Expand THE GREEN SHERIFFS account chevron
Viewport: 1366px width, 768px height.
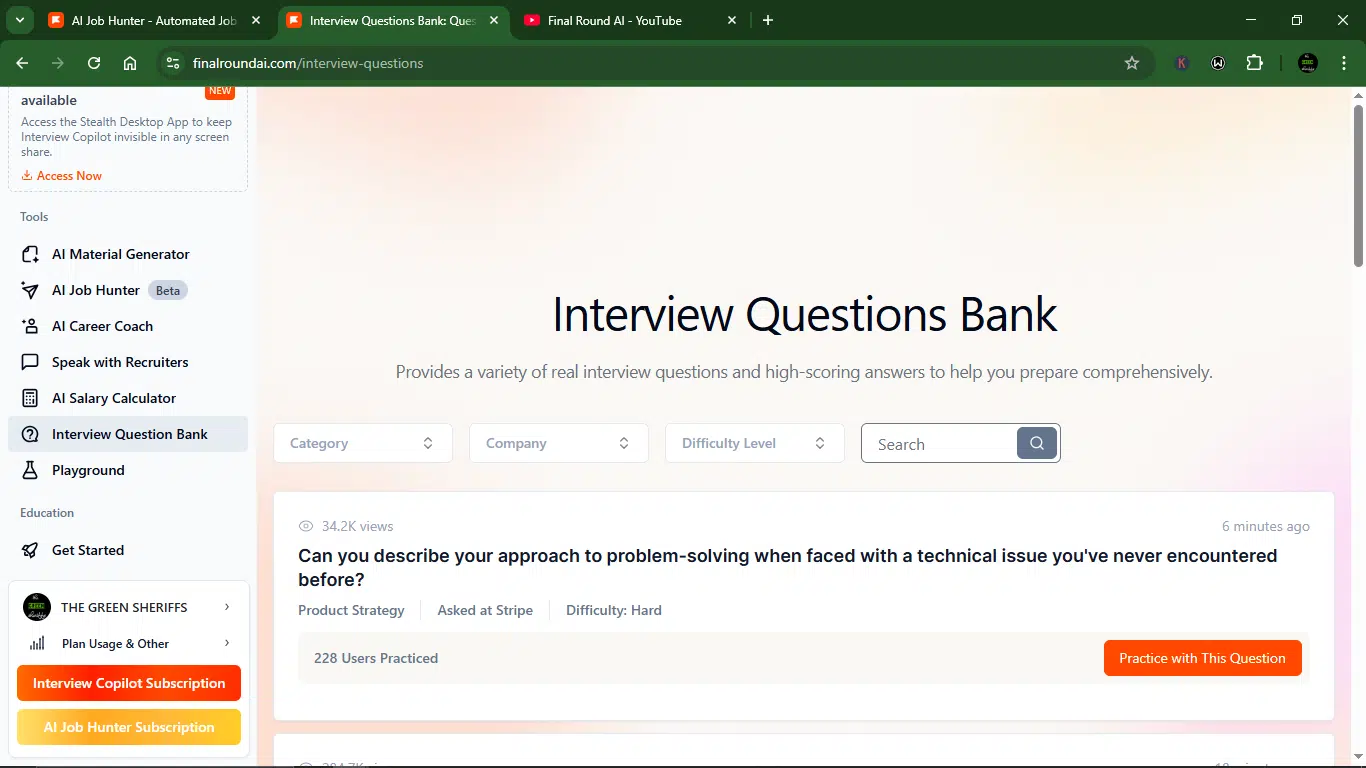227,607
